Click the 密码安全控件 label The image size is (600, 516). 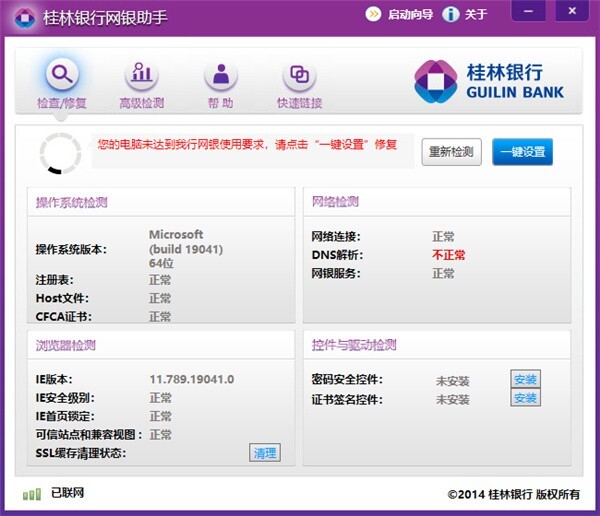point(347,379)
